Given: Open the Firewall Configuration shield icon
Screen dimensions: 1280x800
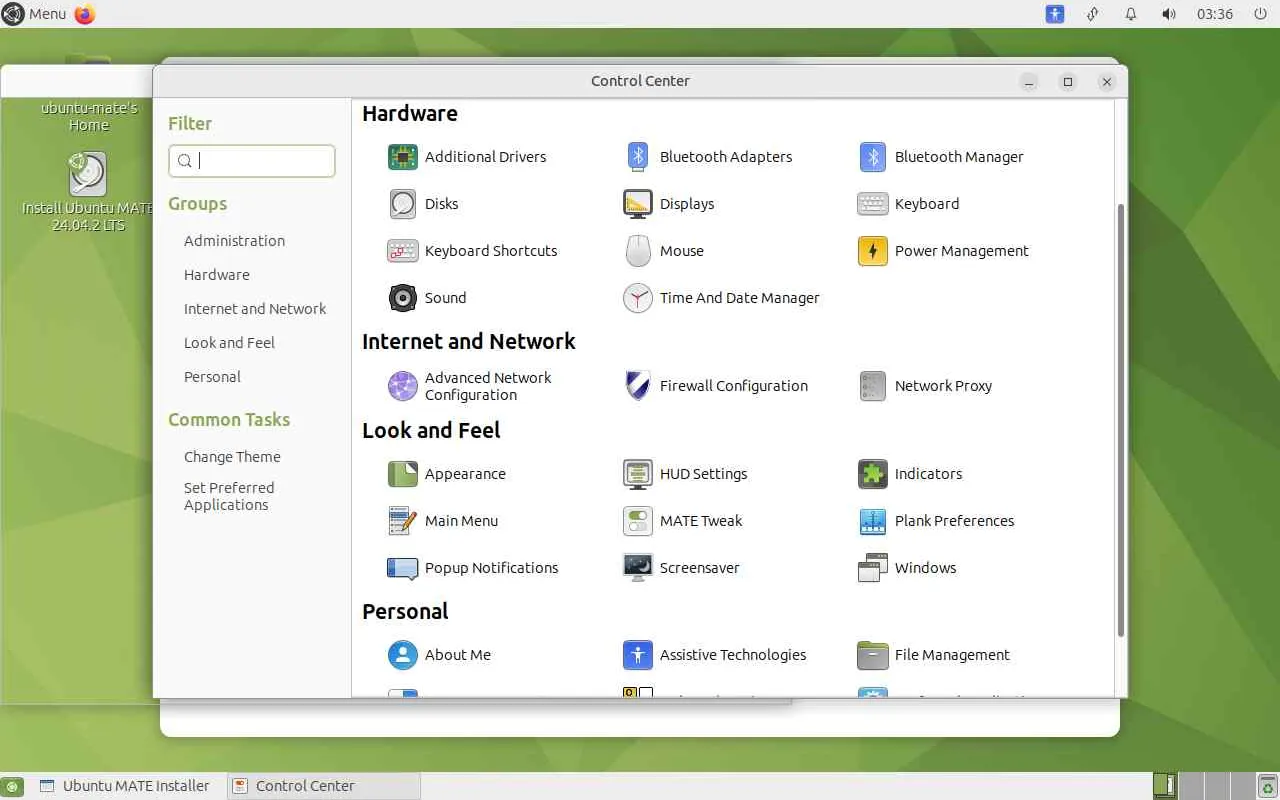Looking at the screenshot, I should [x=637, y=386].
